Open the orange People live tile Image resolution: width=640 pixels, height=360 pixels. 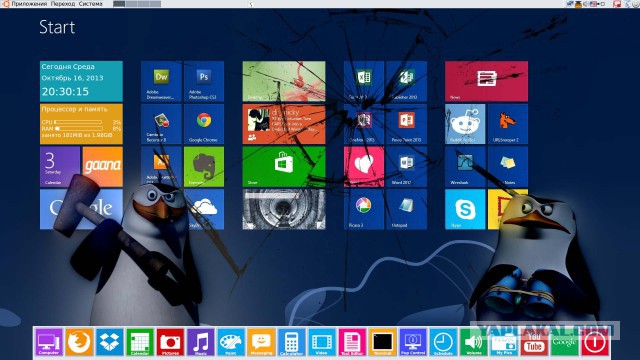(284, 124)
